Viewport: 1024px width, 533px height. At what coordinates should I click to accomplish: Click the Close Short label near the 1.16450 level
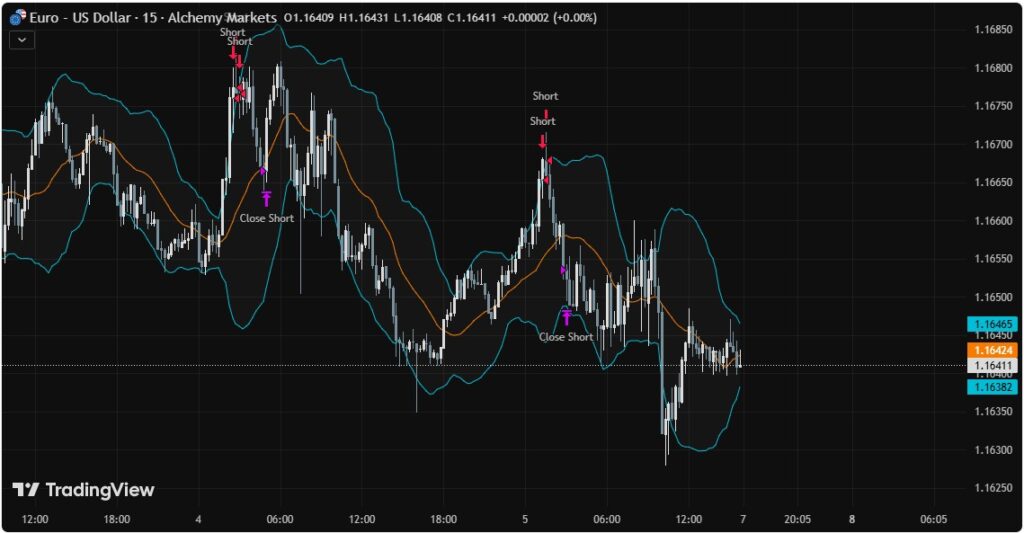point(566,337)
